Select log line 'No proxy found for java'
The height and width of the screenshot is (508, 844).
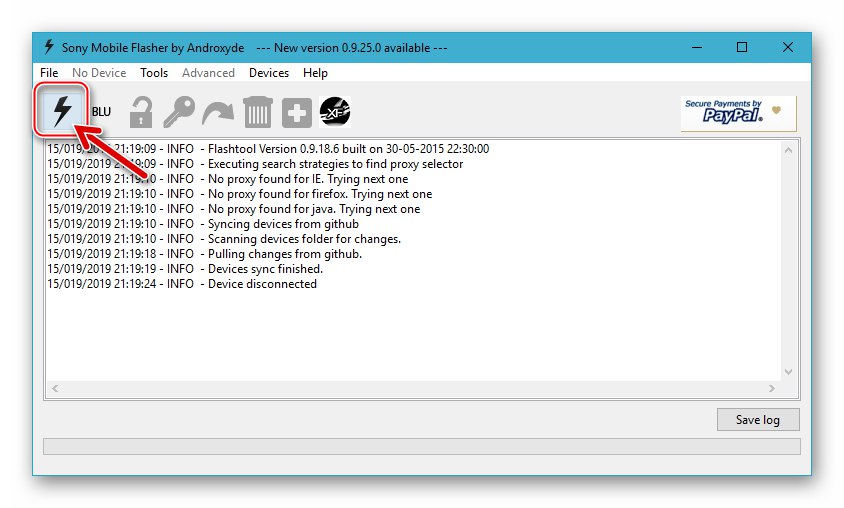[x=234, y=209]
